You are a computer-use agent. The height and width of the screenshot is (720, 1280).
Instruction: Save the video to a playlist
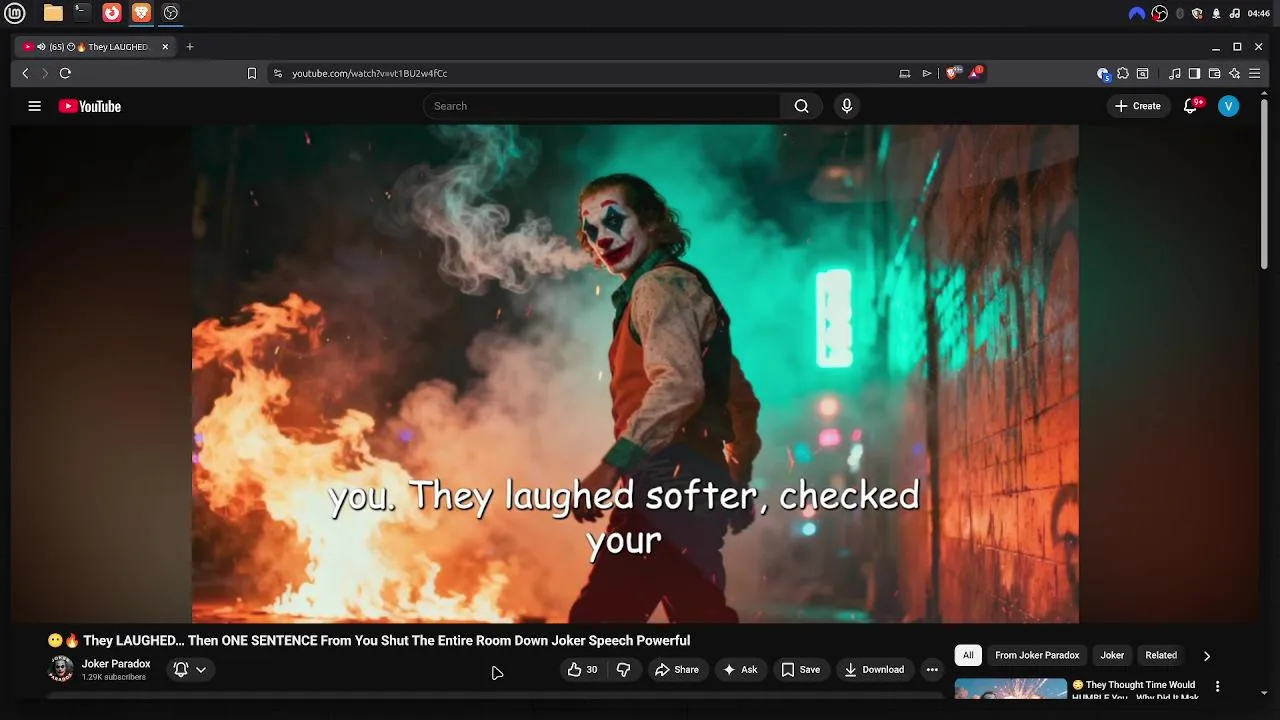point(801,670)
